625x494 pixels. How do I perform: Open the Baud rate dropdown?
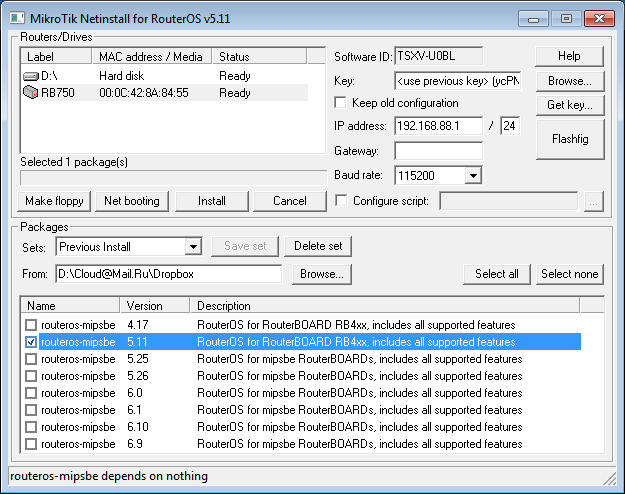point(473,175)
